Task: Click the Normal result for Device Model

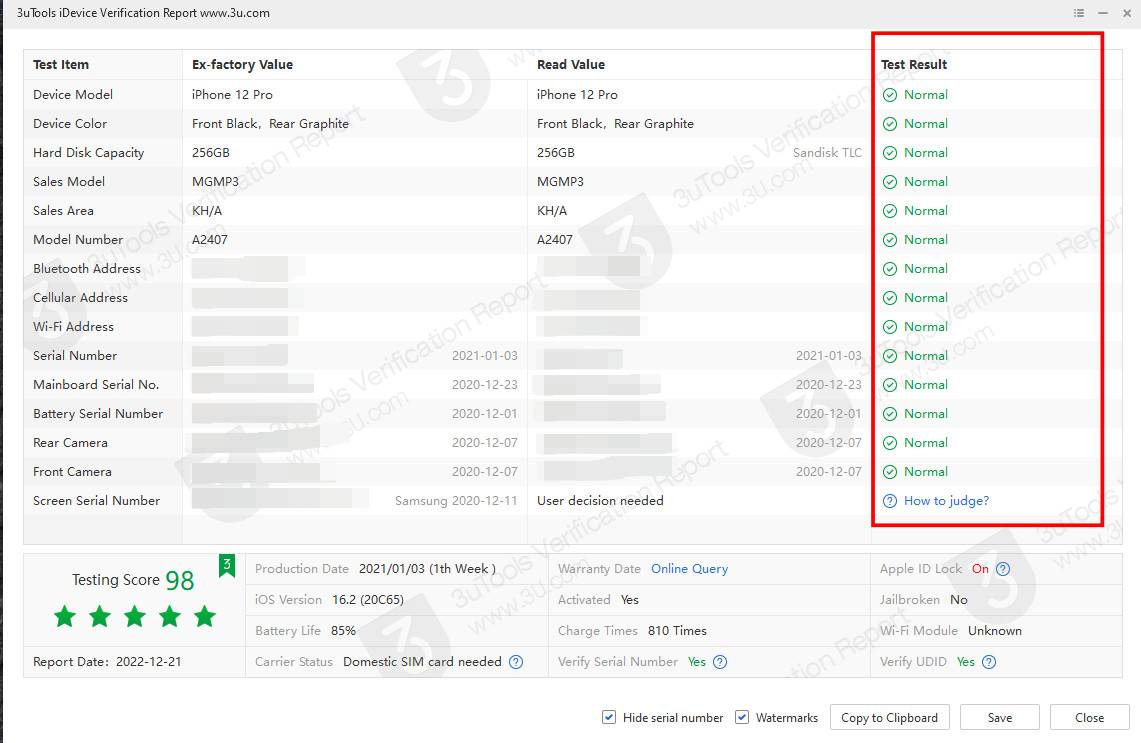Action: [926, 95]
